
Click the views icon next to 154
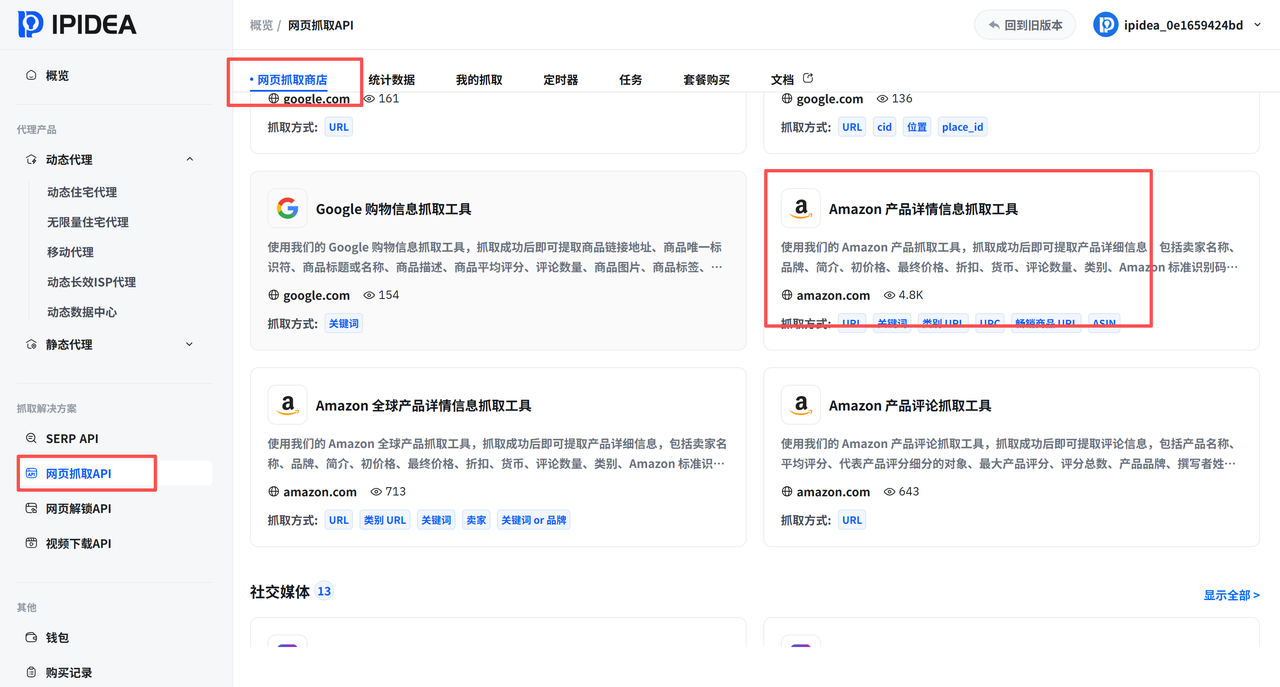pos(369,295)
